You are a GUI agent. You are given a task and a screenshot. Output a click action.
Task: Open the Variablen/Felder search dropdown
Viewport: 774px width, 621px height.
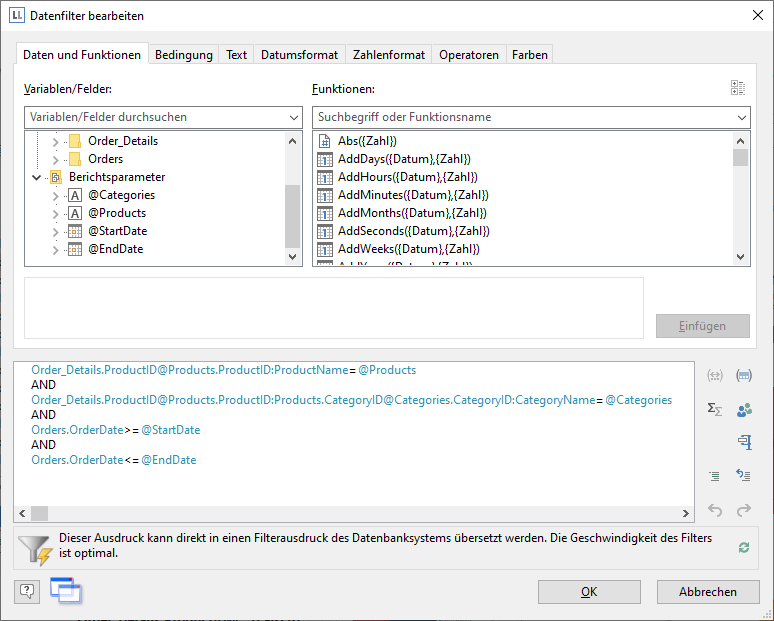tap(294, 117)
